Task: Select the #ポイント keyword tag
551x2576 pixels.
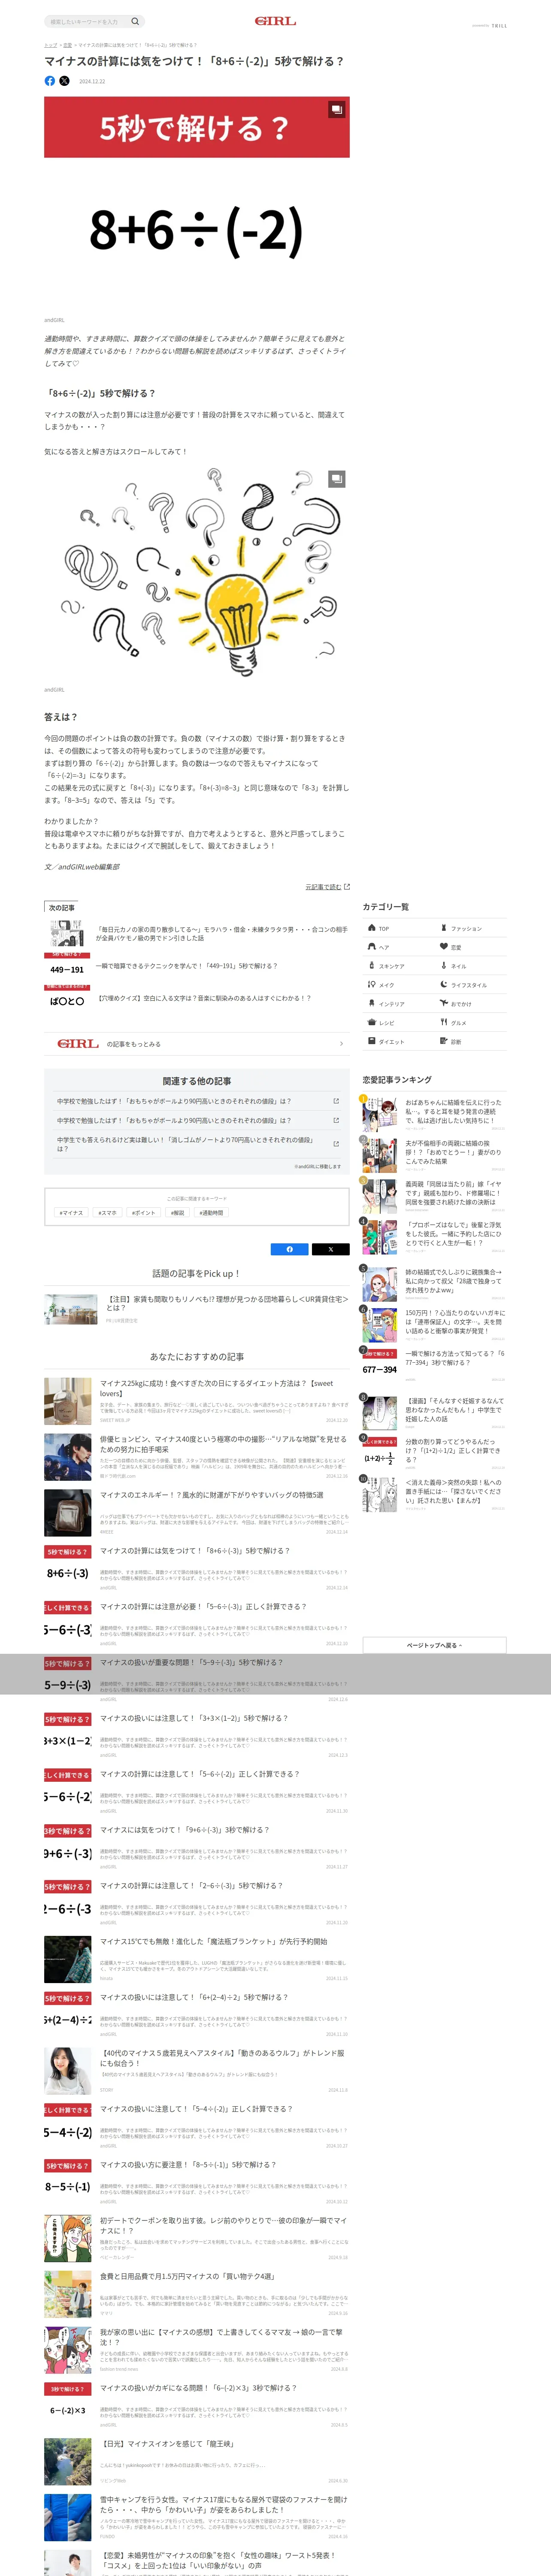Action: 144,1213
